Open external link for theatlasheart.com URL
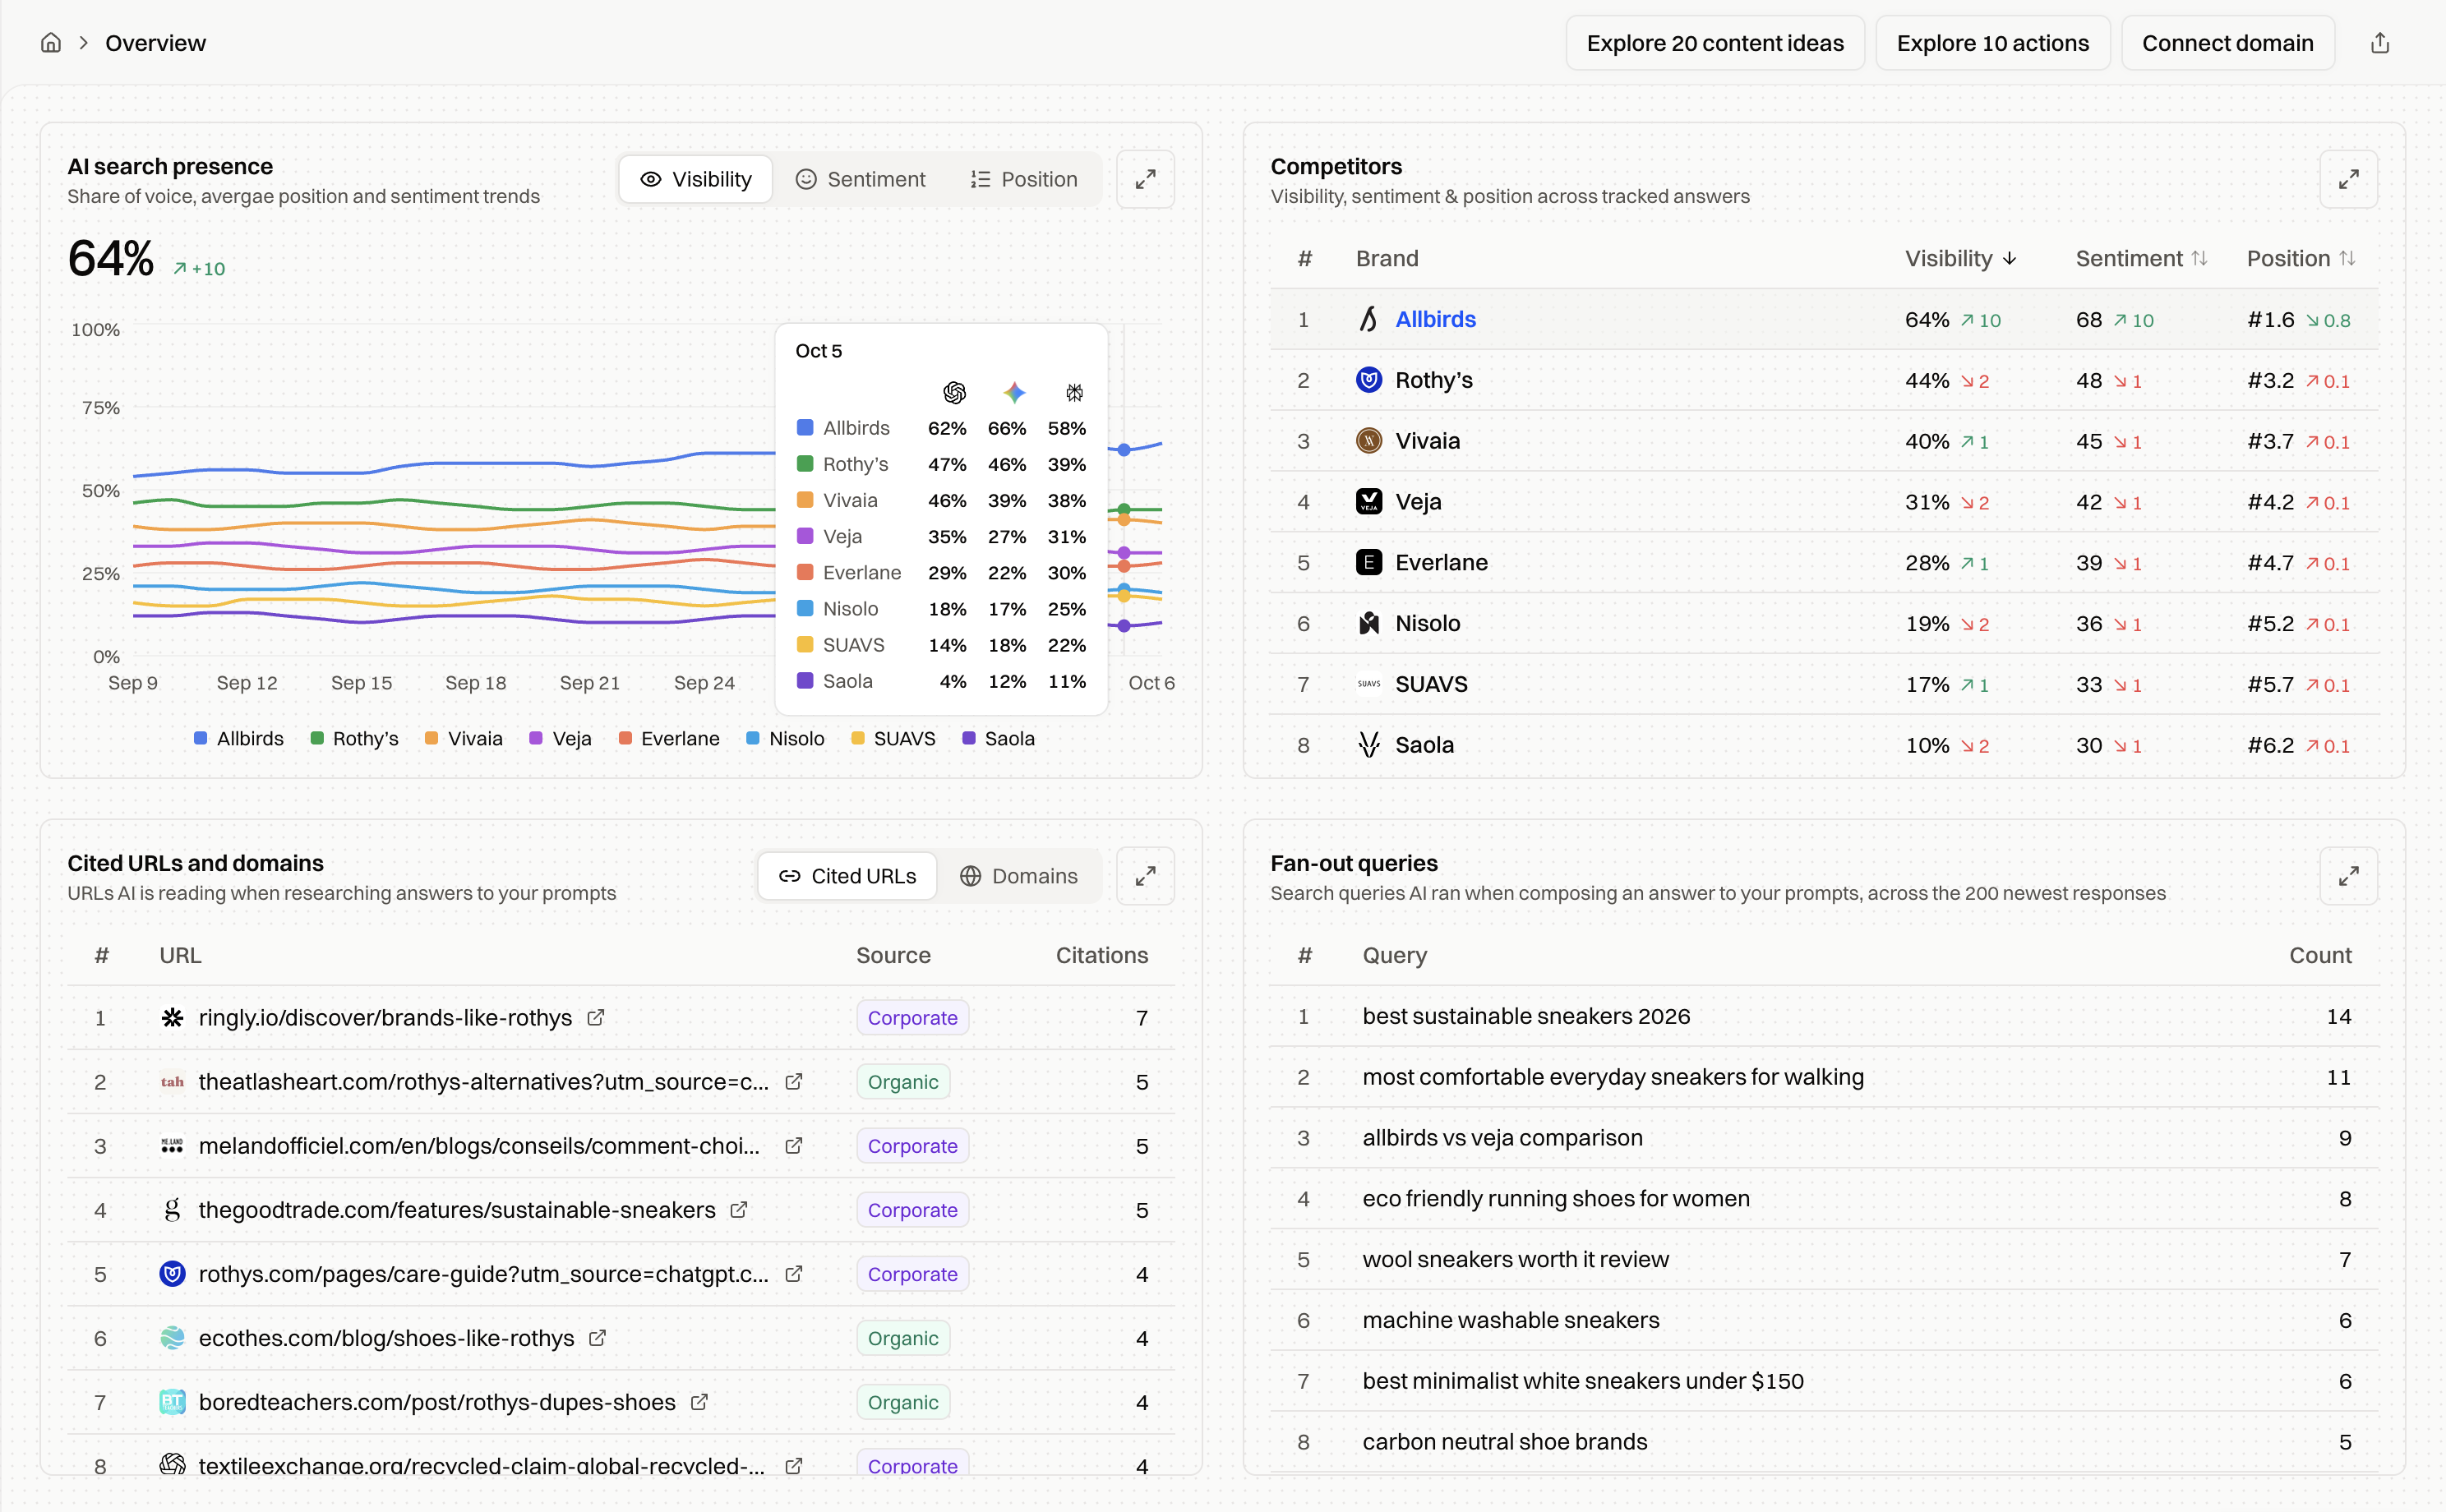The height and width of the screenshot is (1512, 2446). (x=793, y=1082)
